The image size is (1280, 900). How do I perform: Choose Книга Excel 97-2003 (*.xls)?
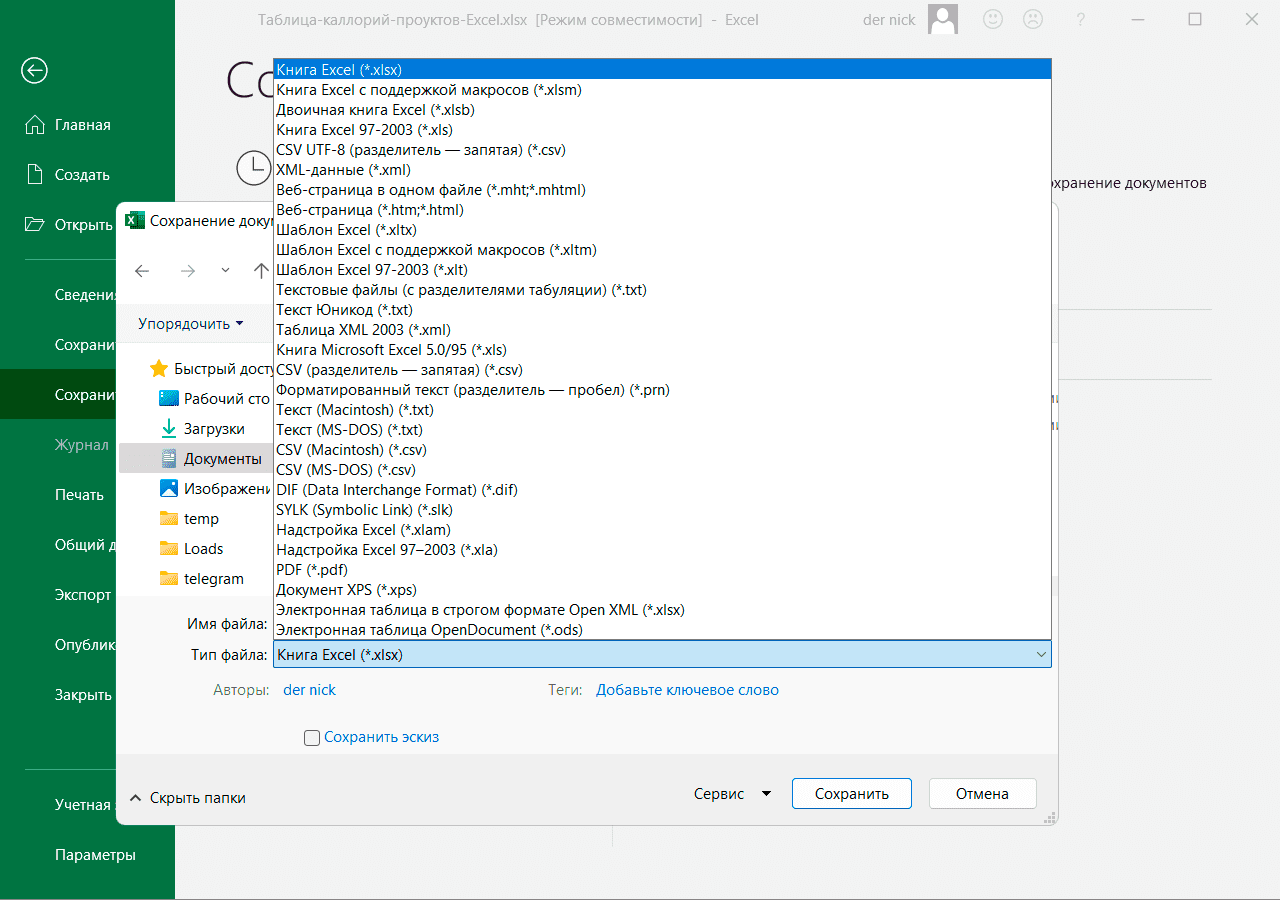(x=662, y=130)
